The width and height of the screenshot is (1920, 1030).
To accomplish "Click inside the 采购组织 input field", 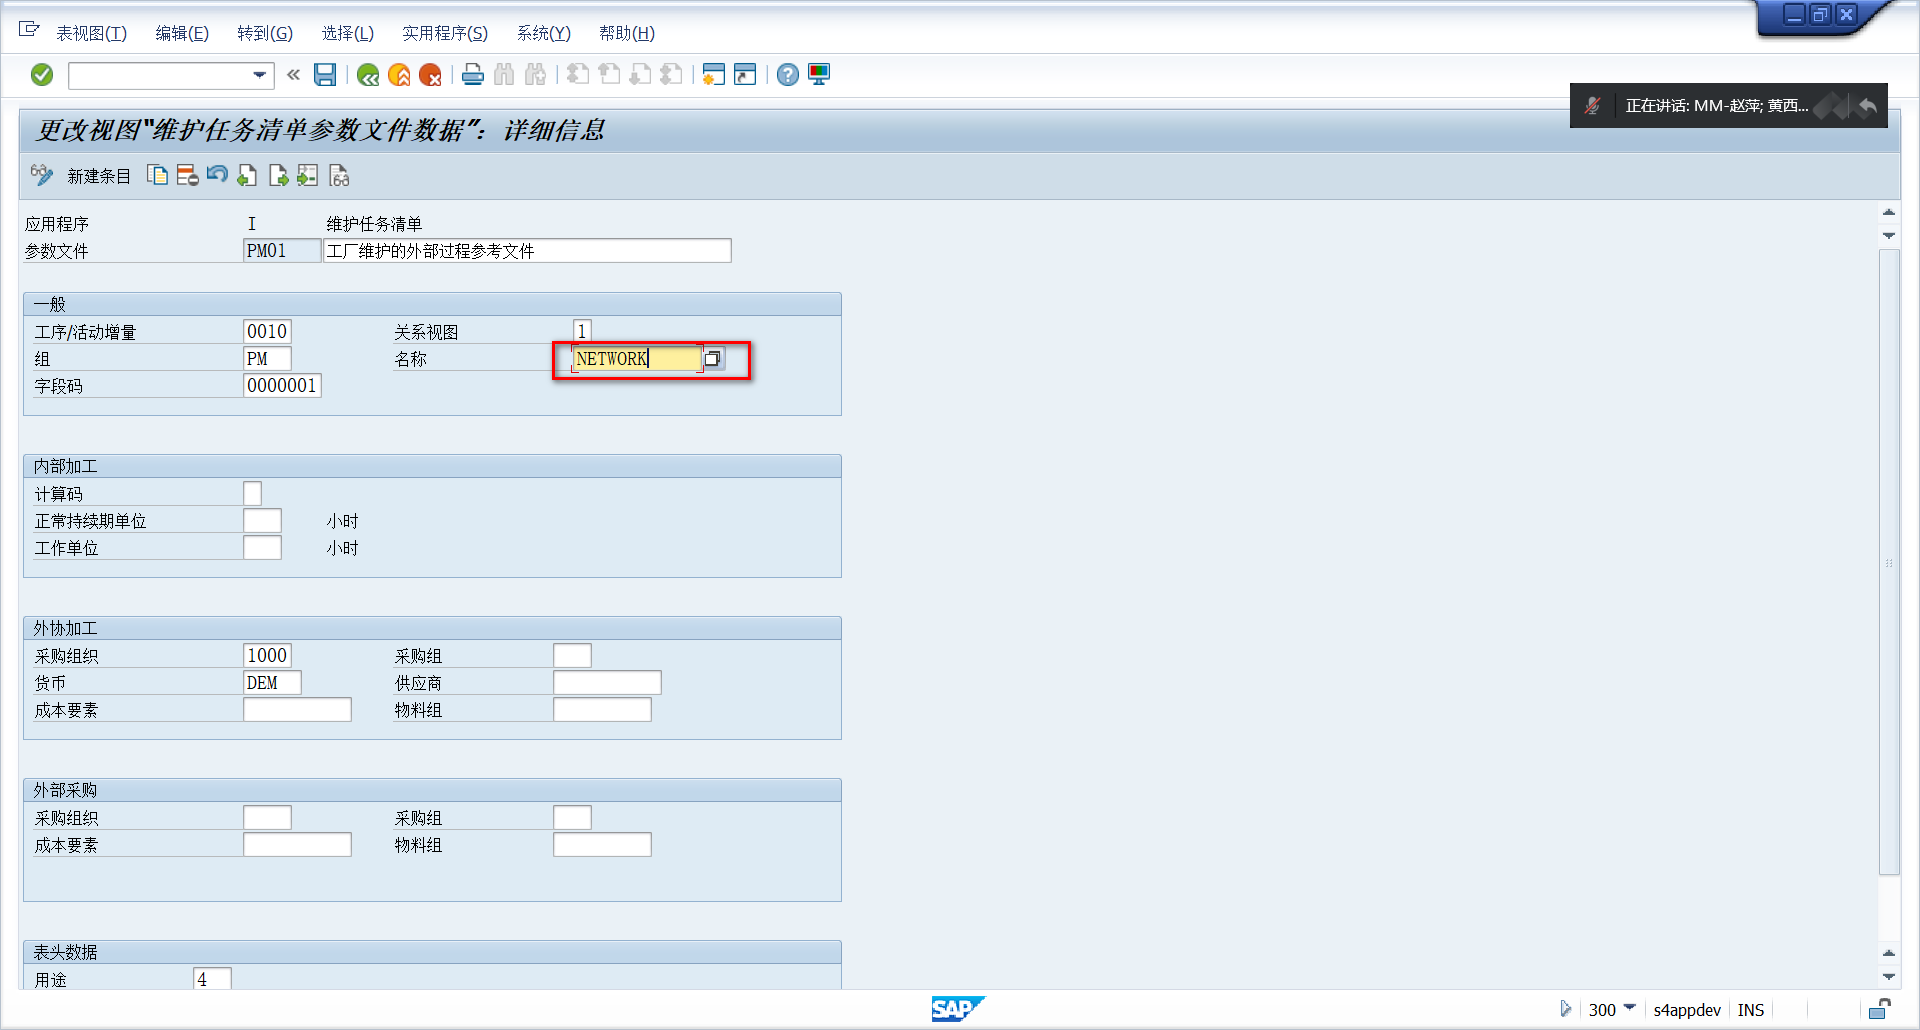I will click(267, 655).
